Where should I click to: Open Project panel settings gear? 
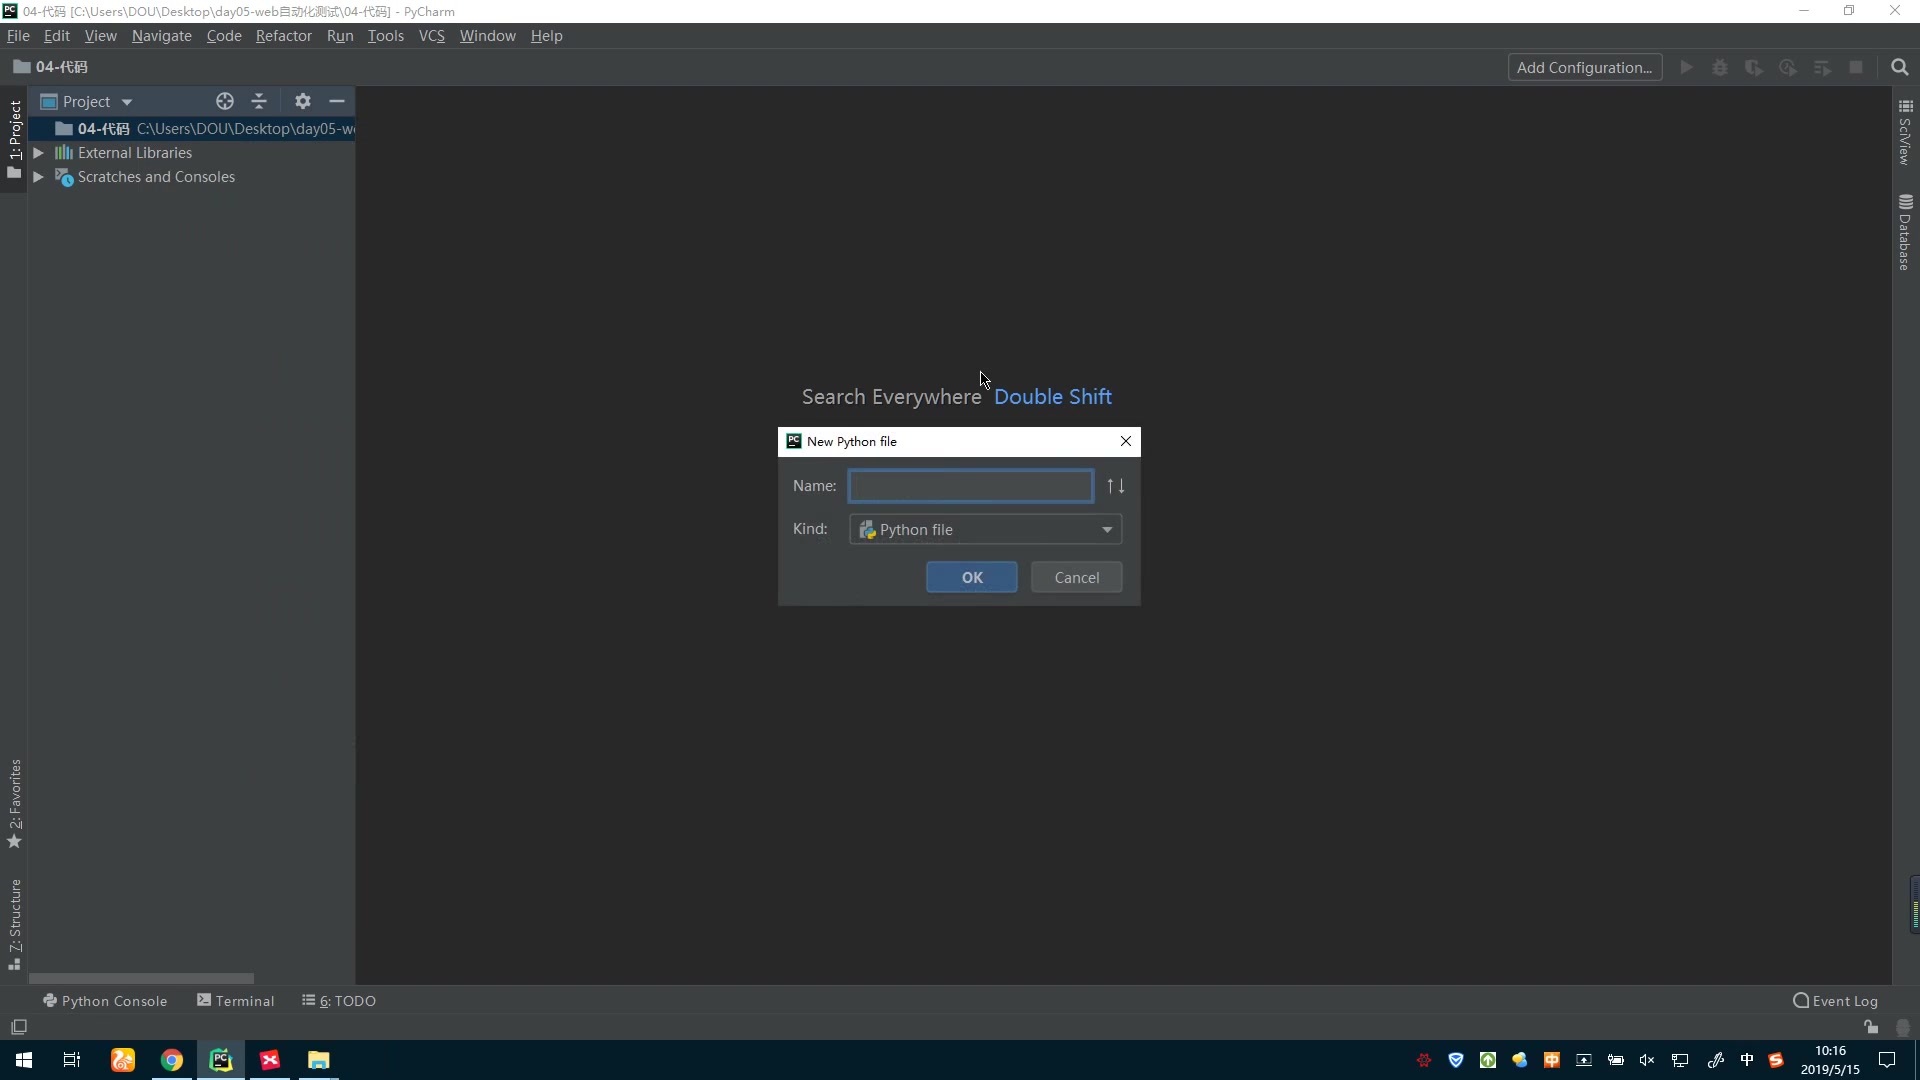pyautogui.click(x=303, y=101)
